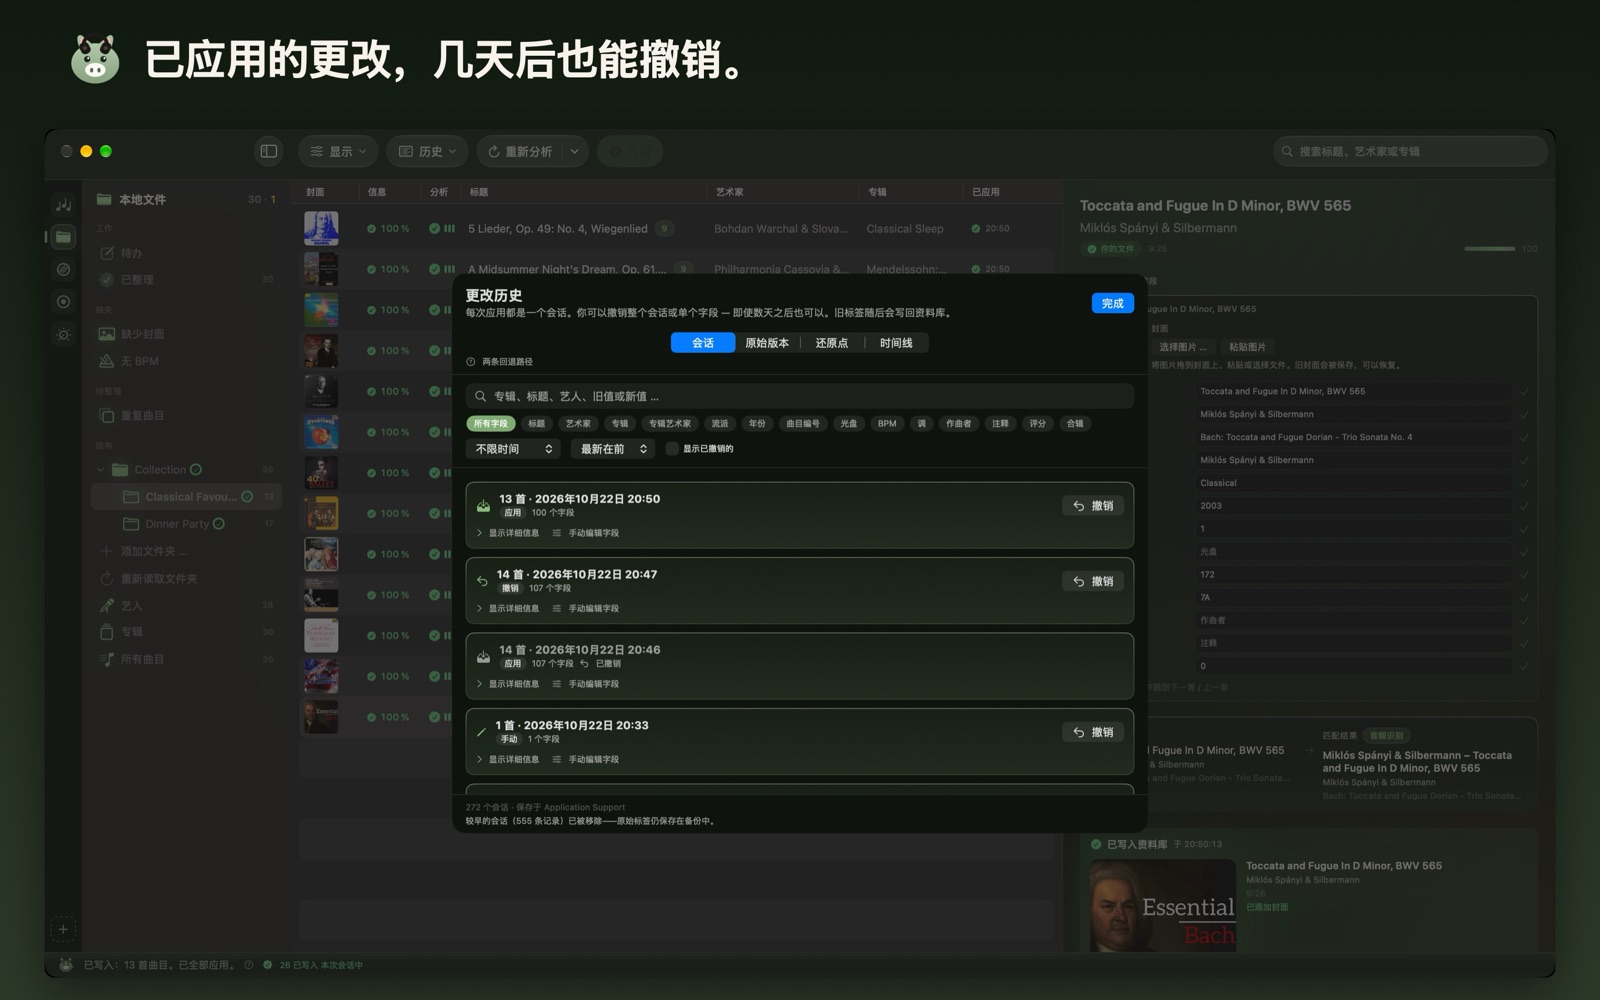Image resolution: width=1600 pixels, height=1000 pixels.
Task: Open the music notes library icon
Action: coord(63,204)
